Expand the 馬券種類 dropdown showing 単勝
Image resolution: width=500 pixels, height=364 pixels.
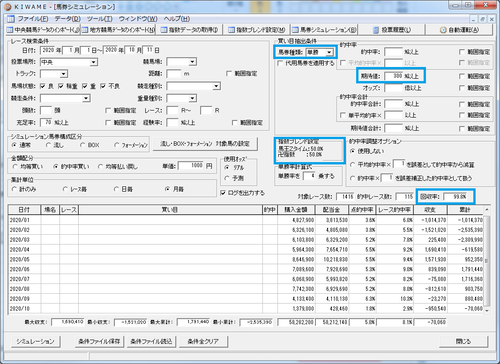click(x=320, y=52)
